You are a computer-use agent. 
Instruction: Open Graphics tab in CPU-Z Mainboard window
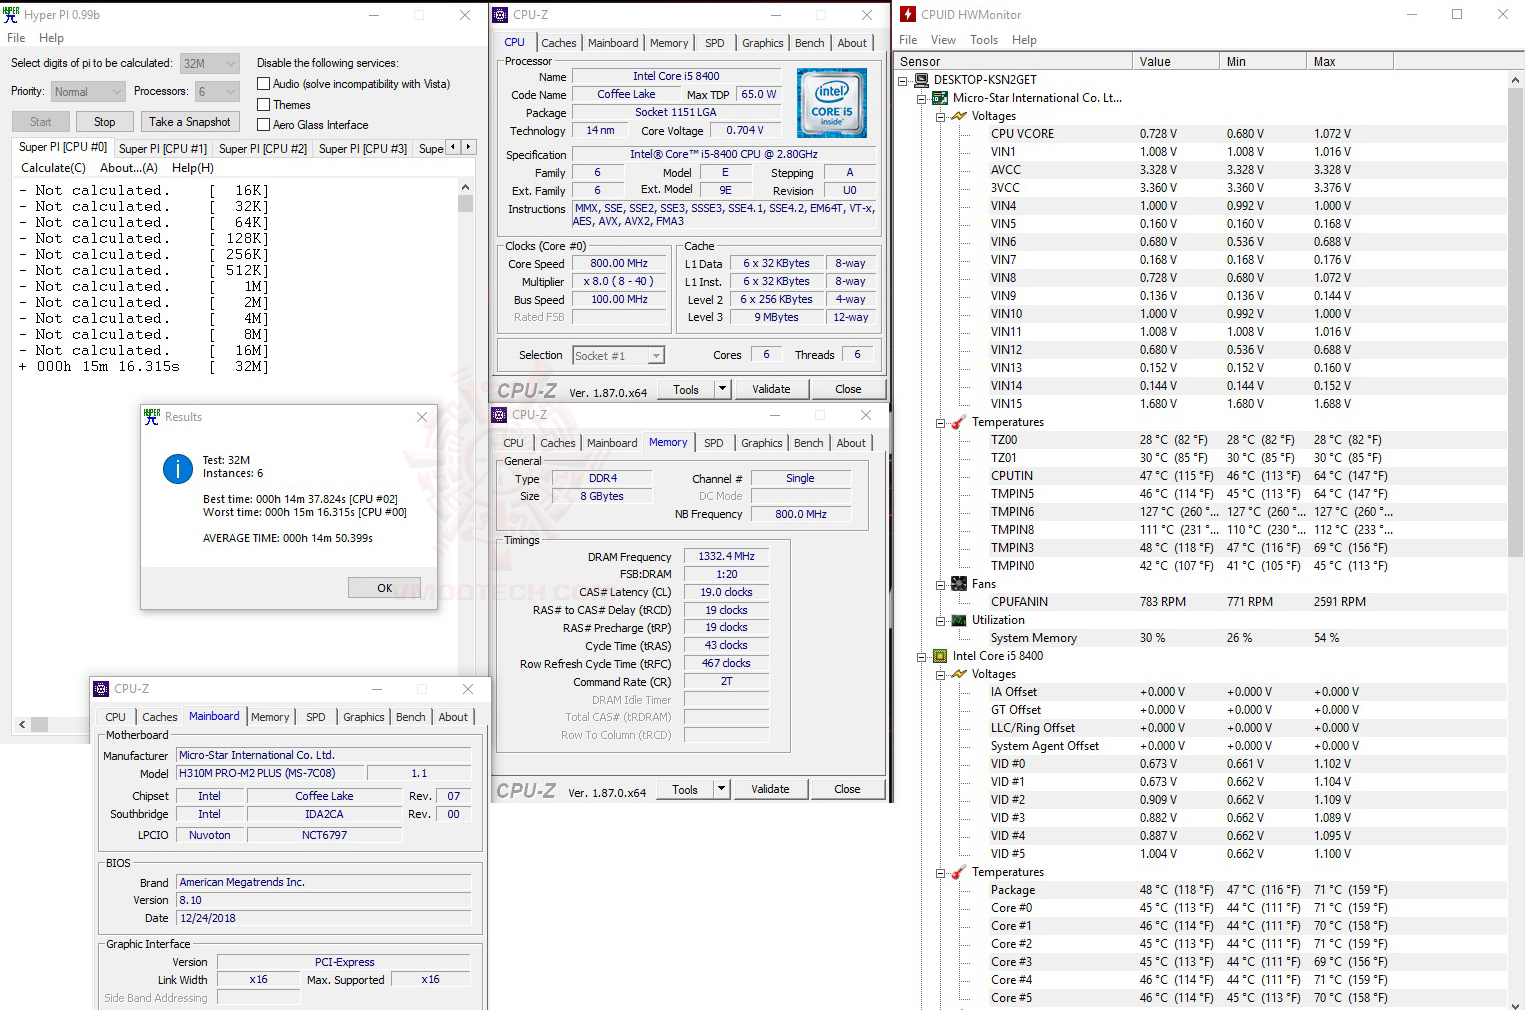coord(363,717)
